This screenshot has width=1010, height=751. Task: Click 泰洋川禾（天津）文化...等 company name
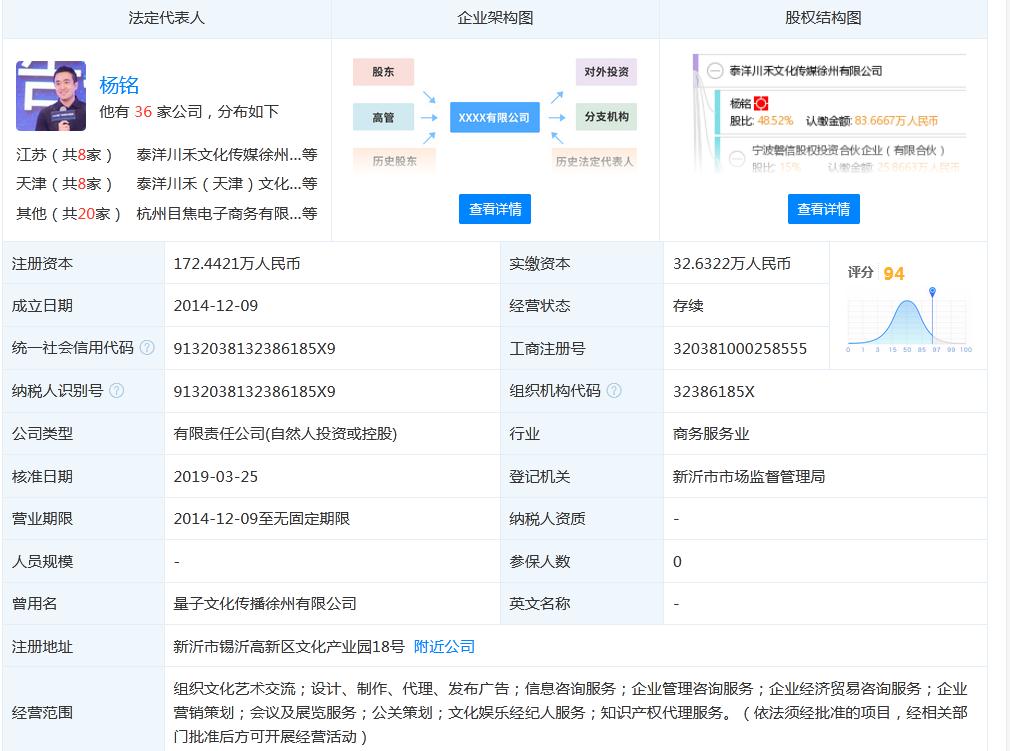click(227, 184)
